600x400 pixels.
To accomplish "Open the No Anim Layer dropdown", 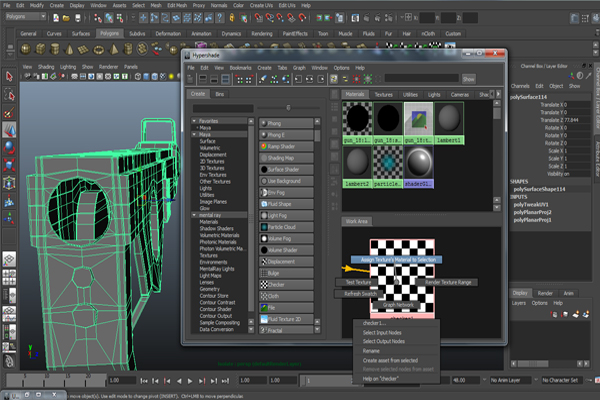I will pos(510,380).
